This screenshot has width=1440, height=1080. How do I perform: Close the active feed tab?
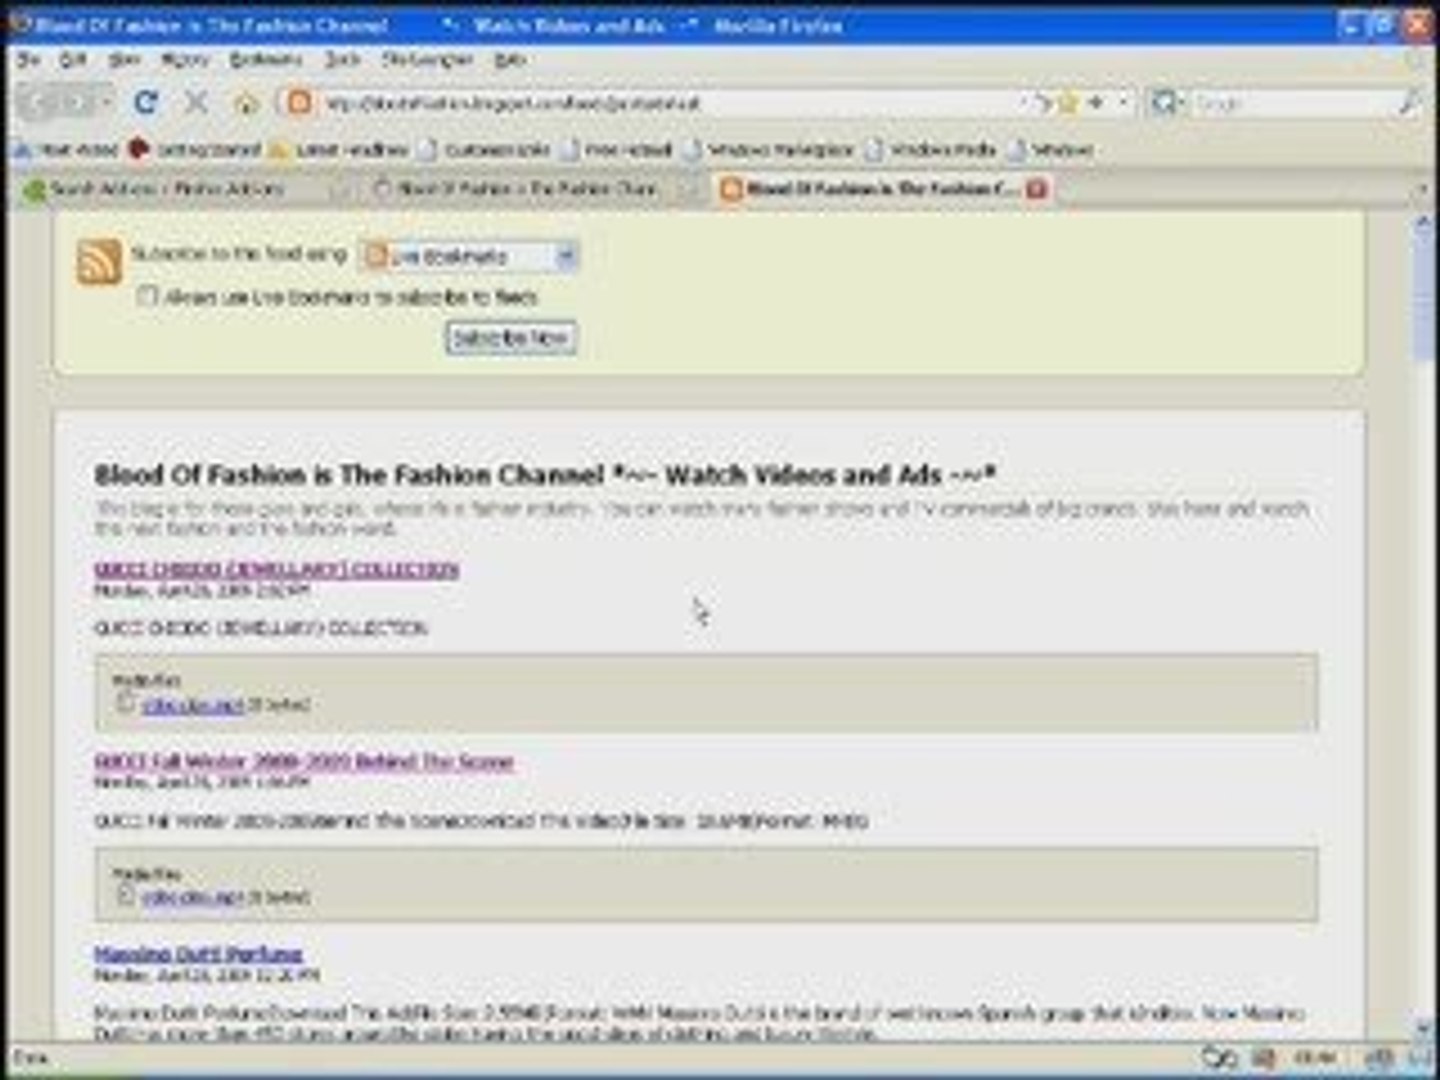point(1037,189)
